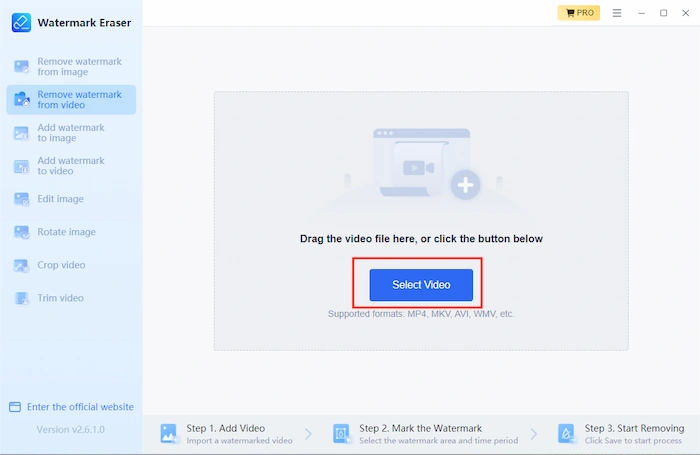This screenshot has width=700, height=455.
Task: Click the Select Video button
Action: point(421,285)
